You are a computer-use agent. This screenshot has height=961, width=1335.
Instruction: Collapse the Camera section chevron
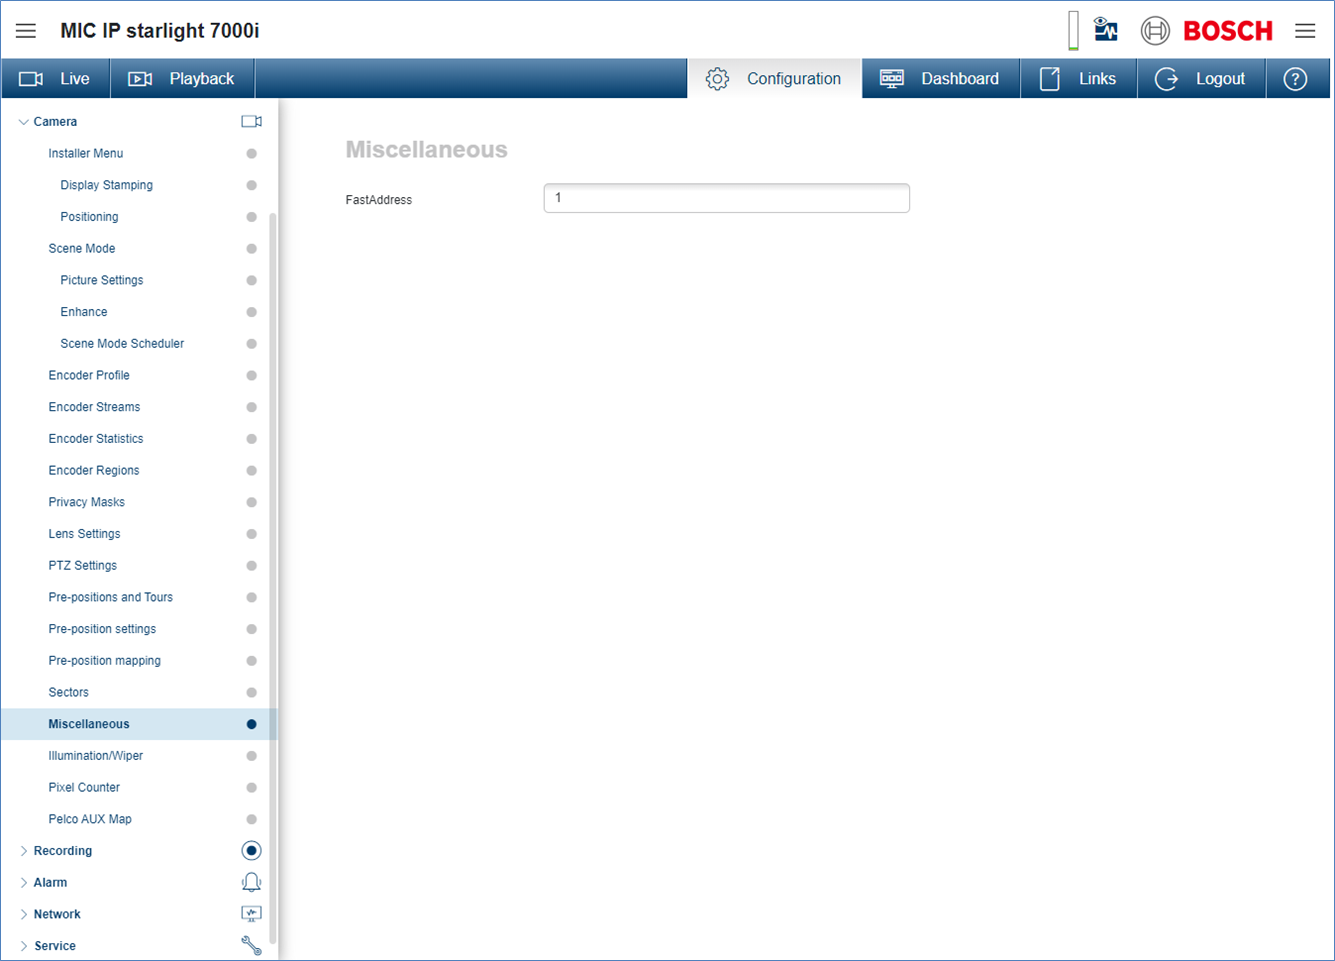(24, 122)
